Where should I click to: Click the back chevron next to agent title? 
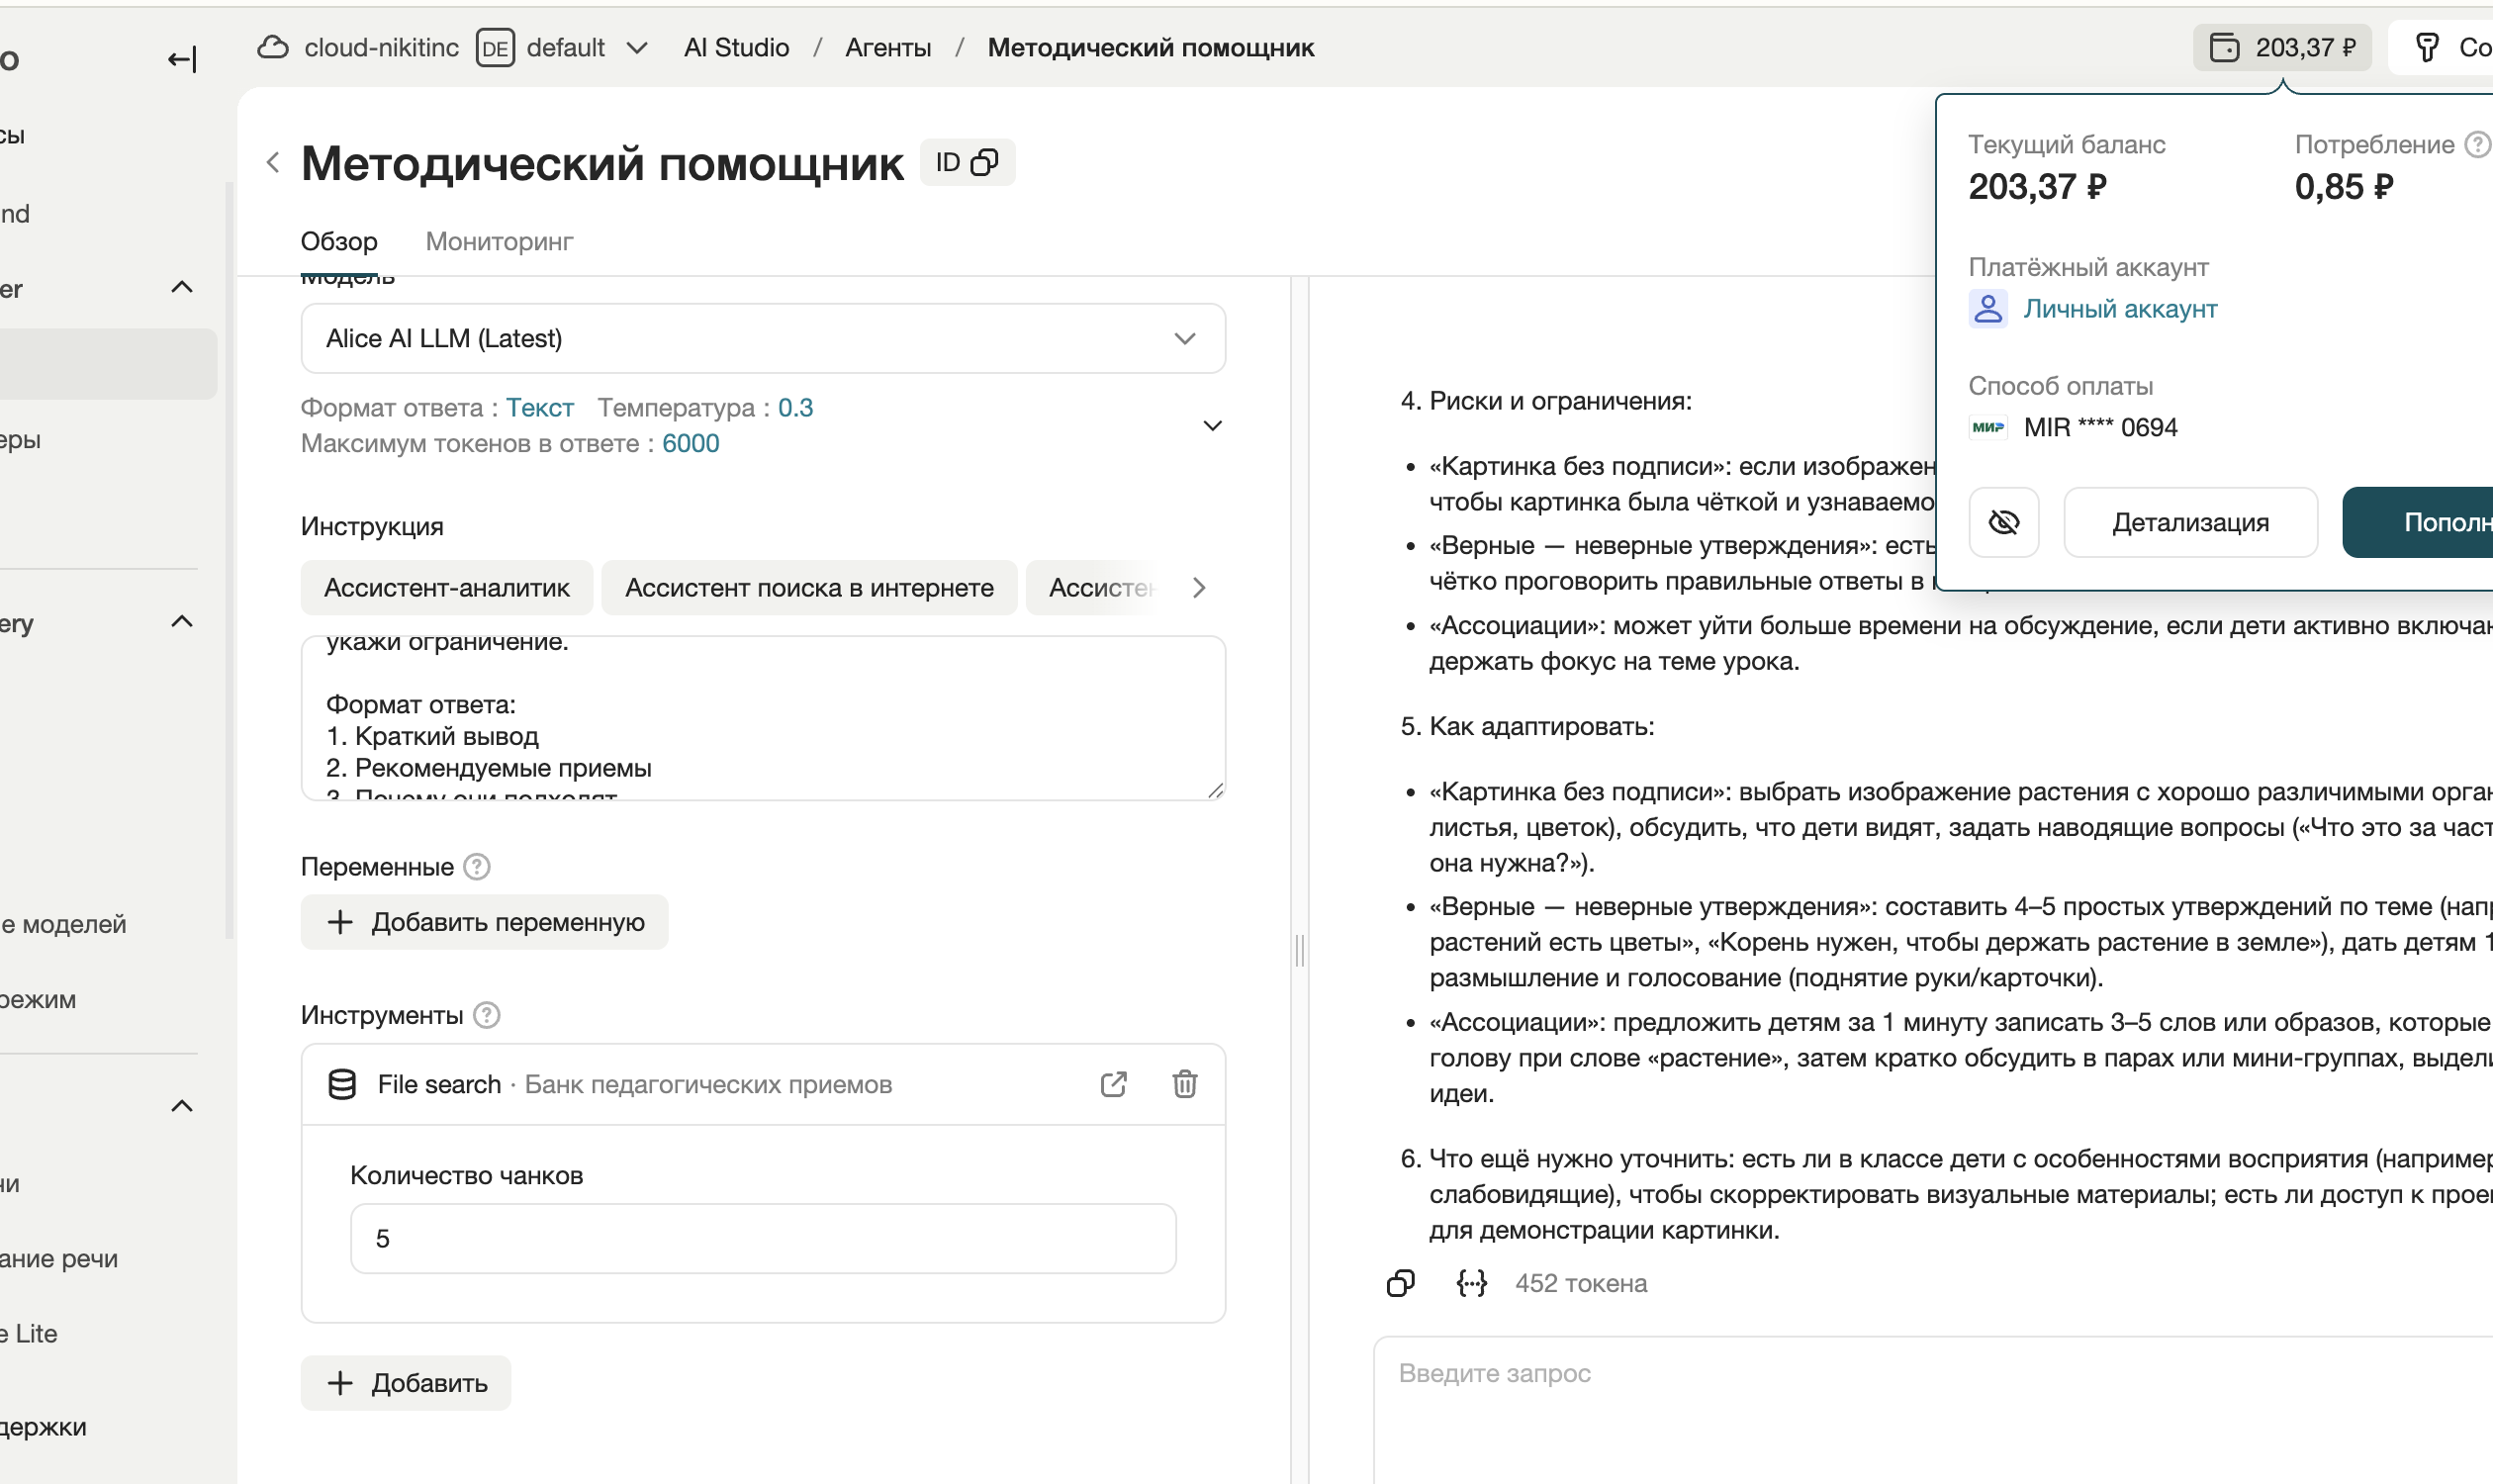[x=273, y=162]
